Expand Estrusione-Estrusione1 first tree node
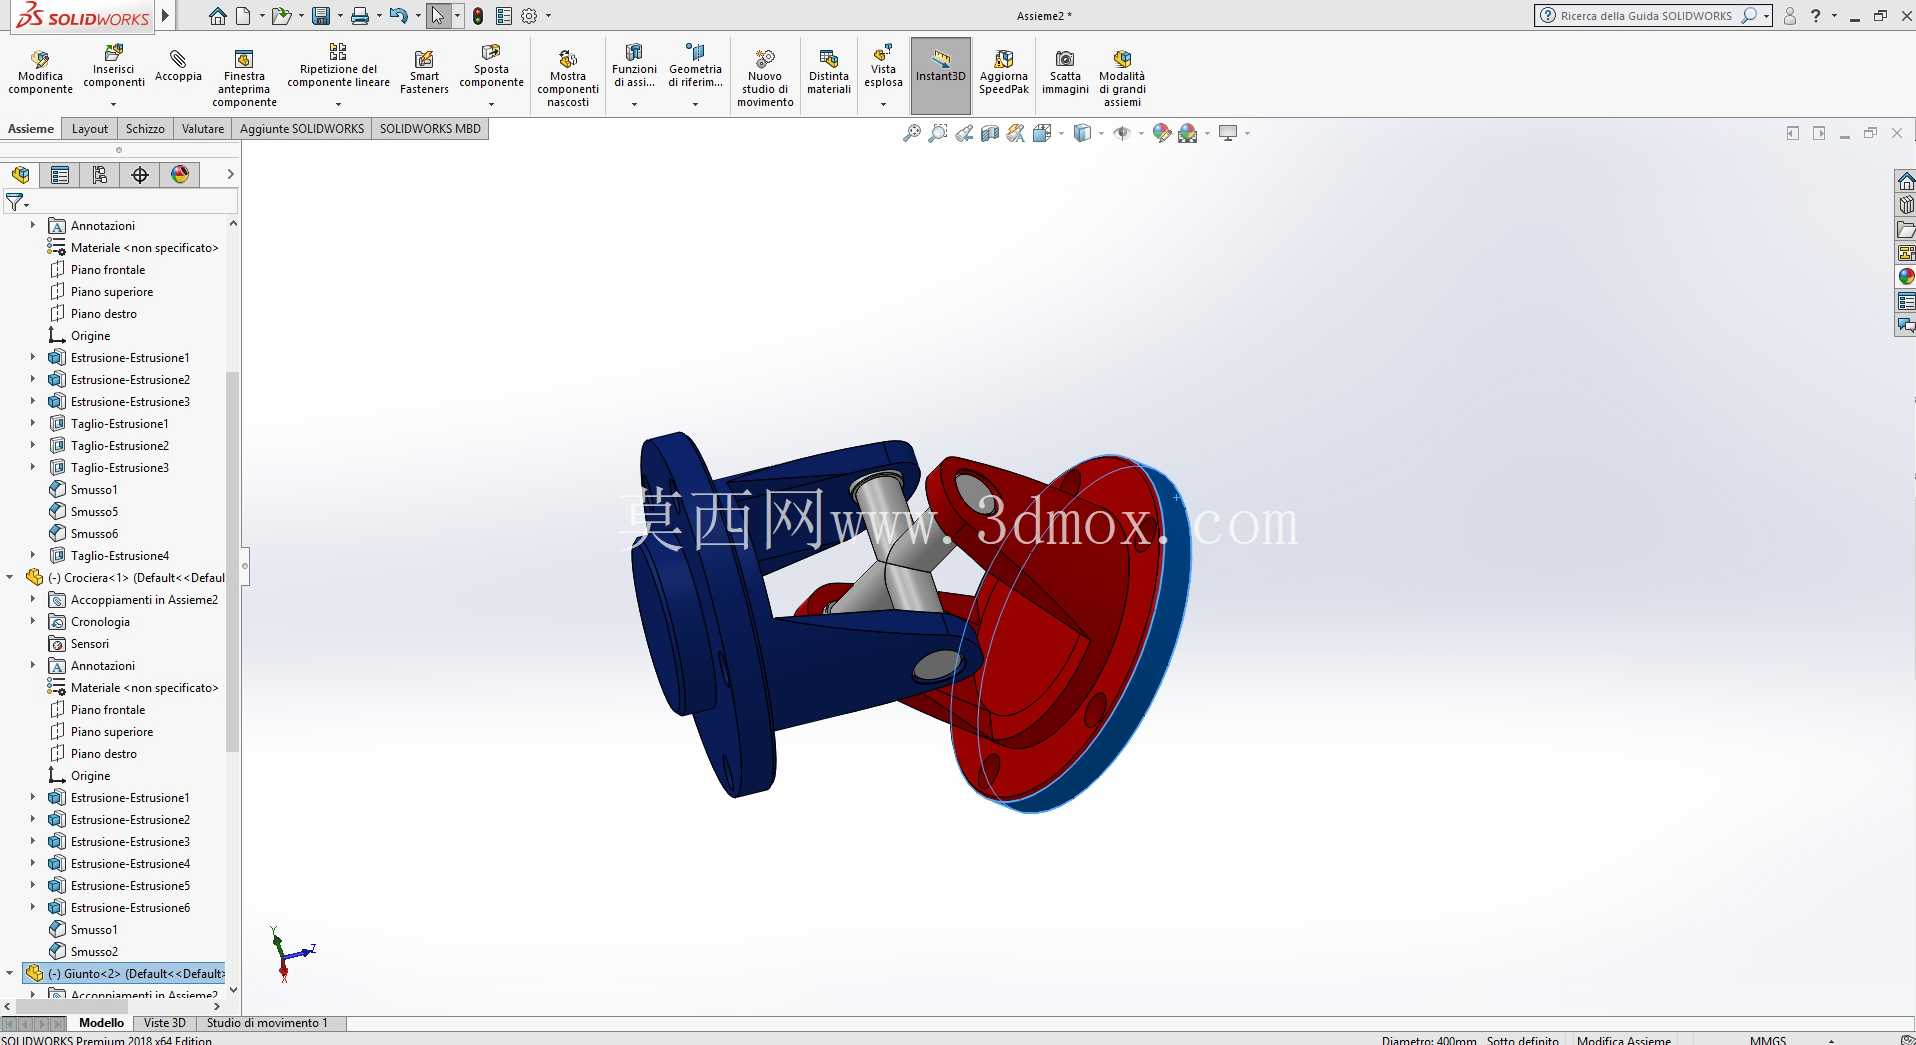Image resolution: width=1916 pixels, height=1045 pixels. point(32,357)
